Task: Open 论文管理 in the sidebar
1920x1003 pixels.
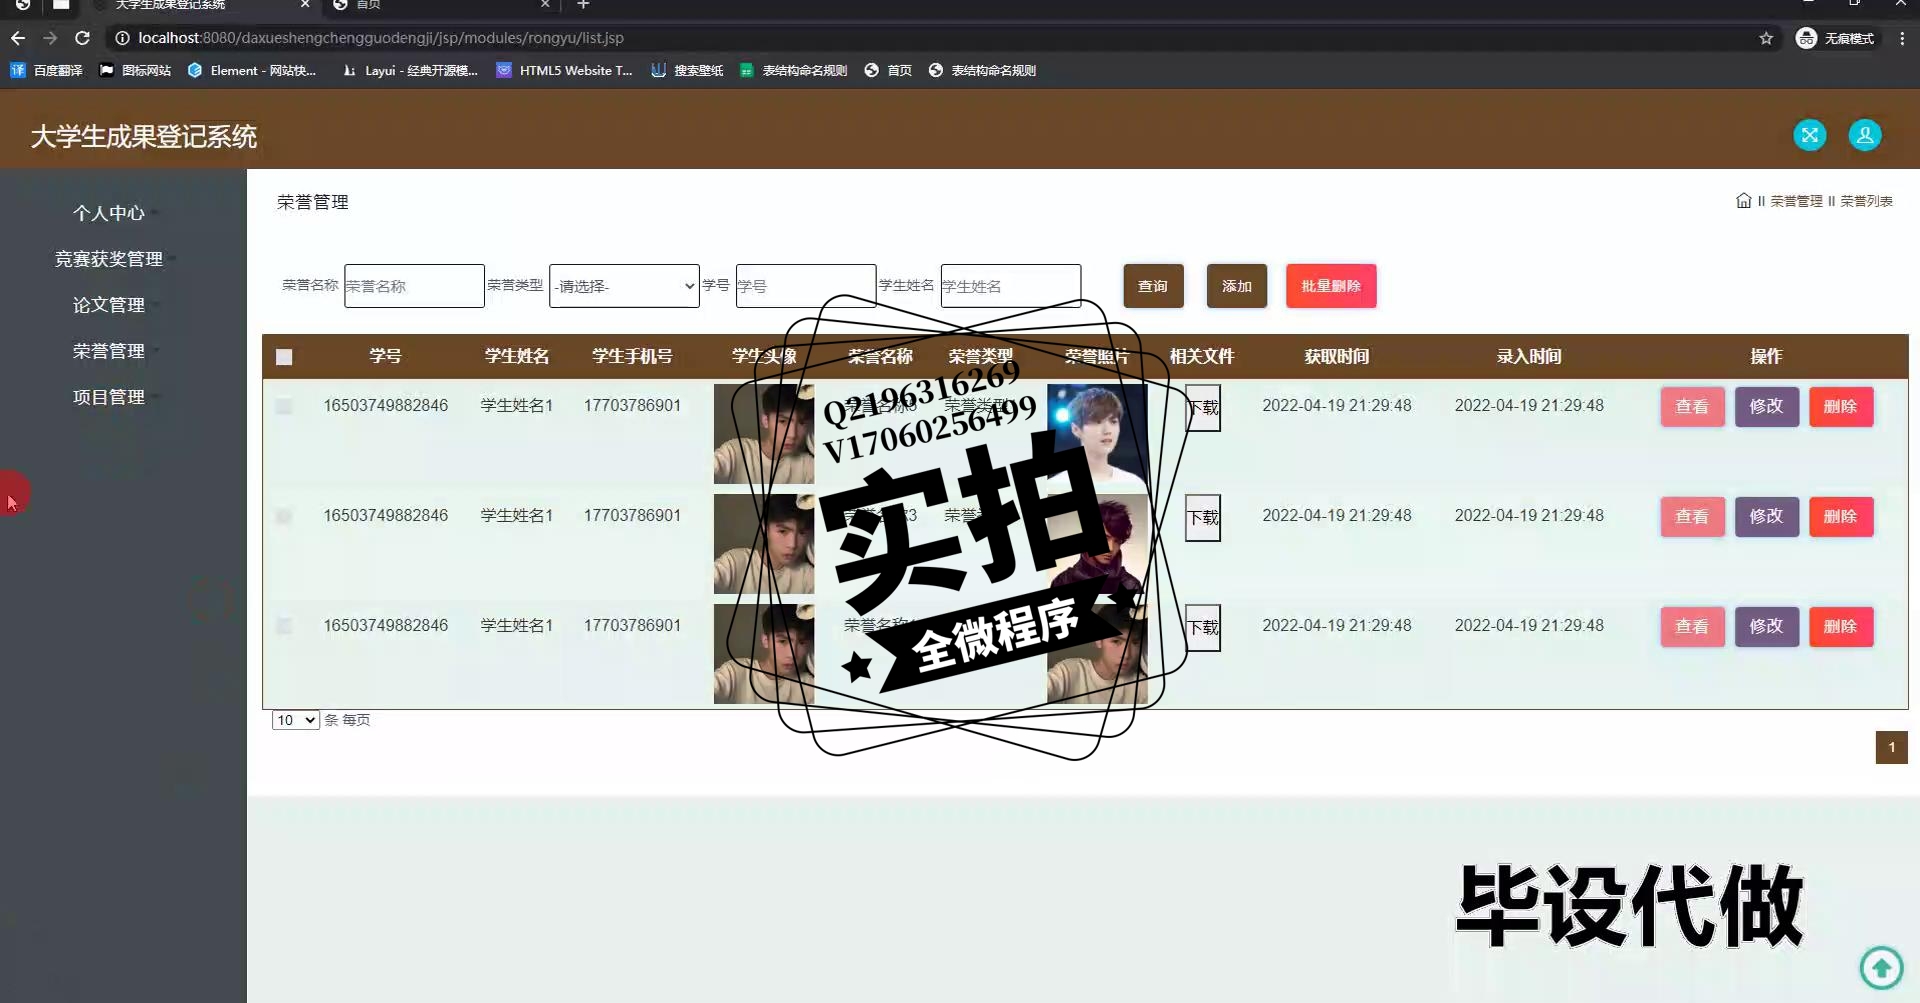Action: (x=109, y=305)
